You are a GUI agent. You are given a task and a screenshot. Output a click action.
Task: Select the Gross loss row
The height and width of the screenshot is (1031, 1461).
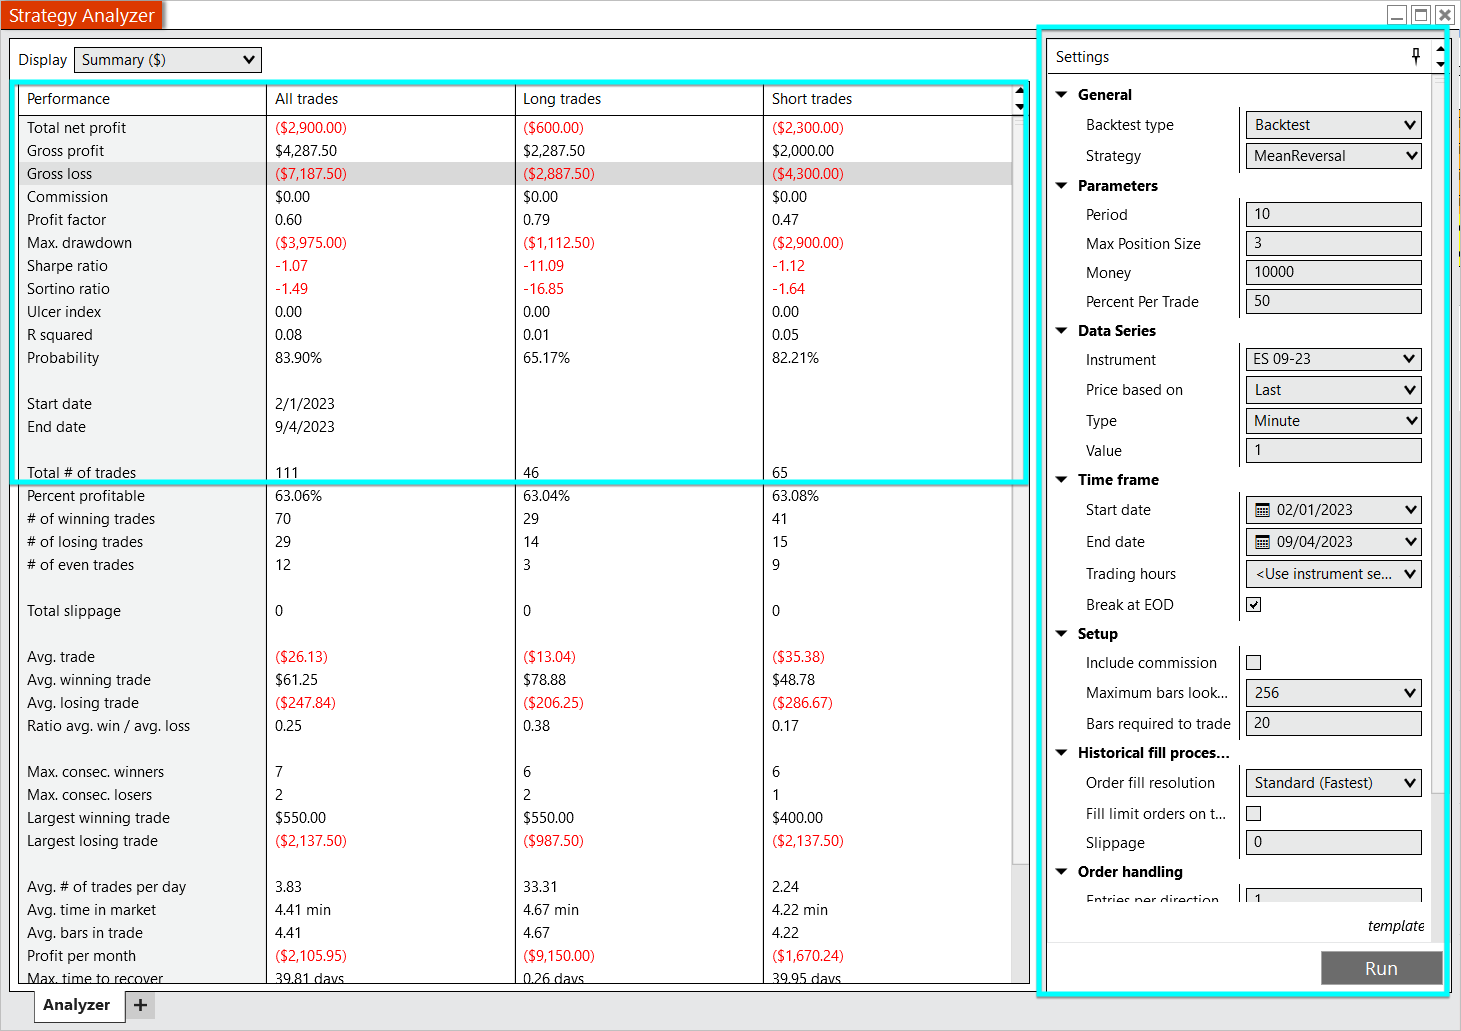click(515, 174)
